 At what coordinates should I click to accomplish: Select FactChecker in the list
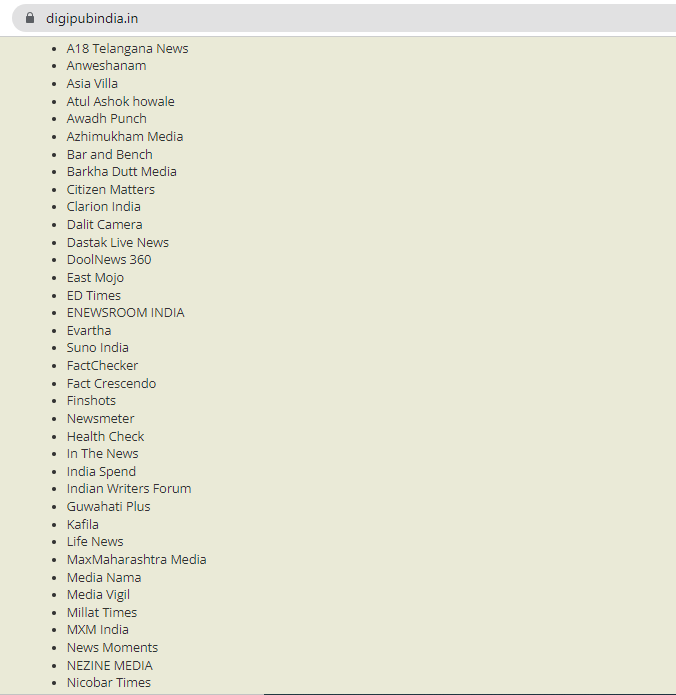pos(102,366)
